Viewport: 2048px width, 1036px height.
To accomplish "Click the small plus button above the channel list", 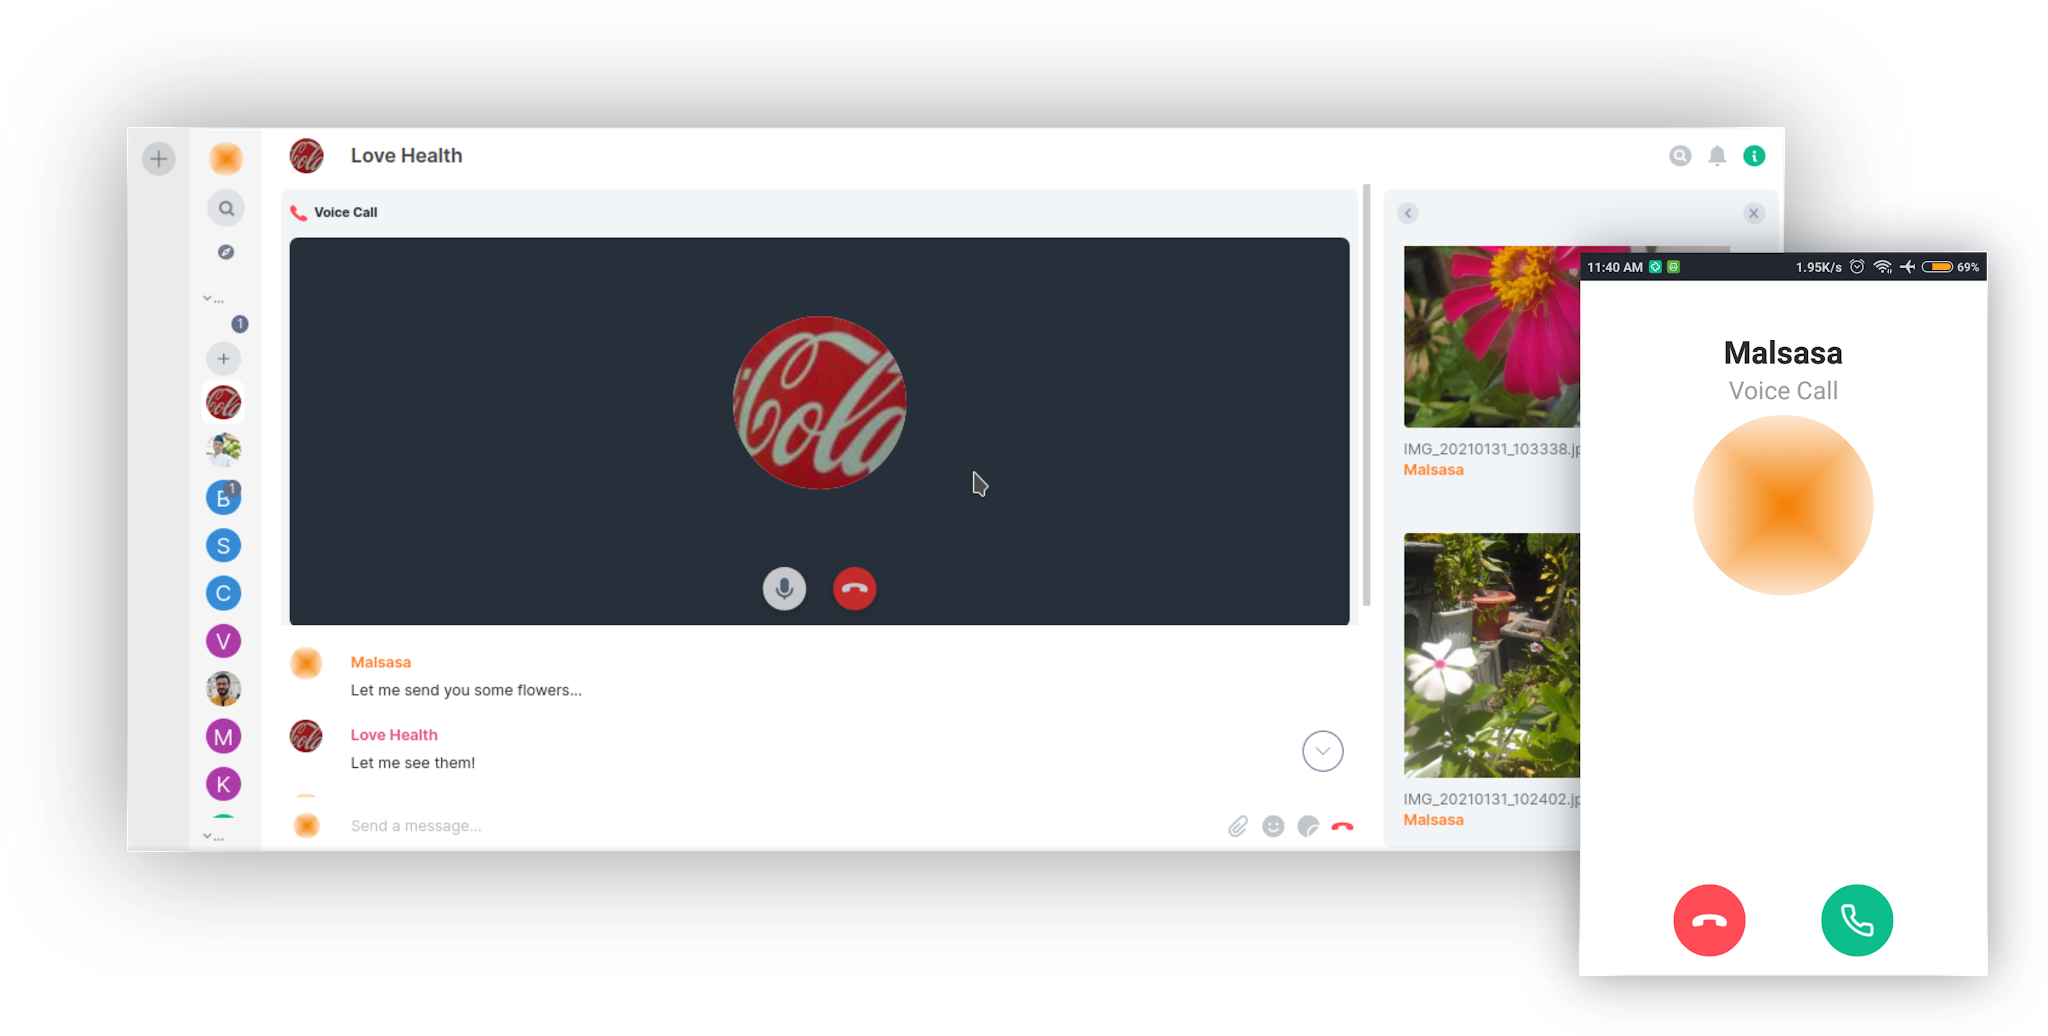I will tap(223, 358).
